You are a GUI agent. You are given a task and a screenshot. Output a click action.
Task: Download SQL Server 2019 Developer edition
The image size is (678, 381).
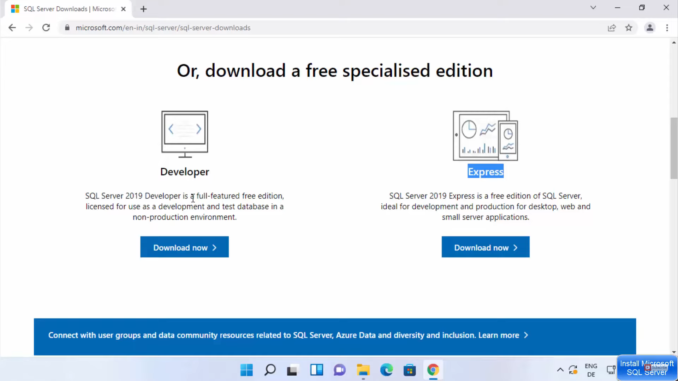(x=184, y=247)
